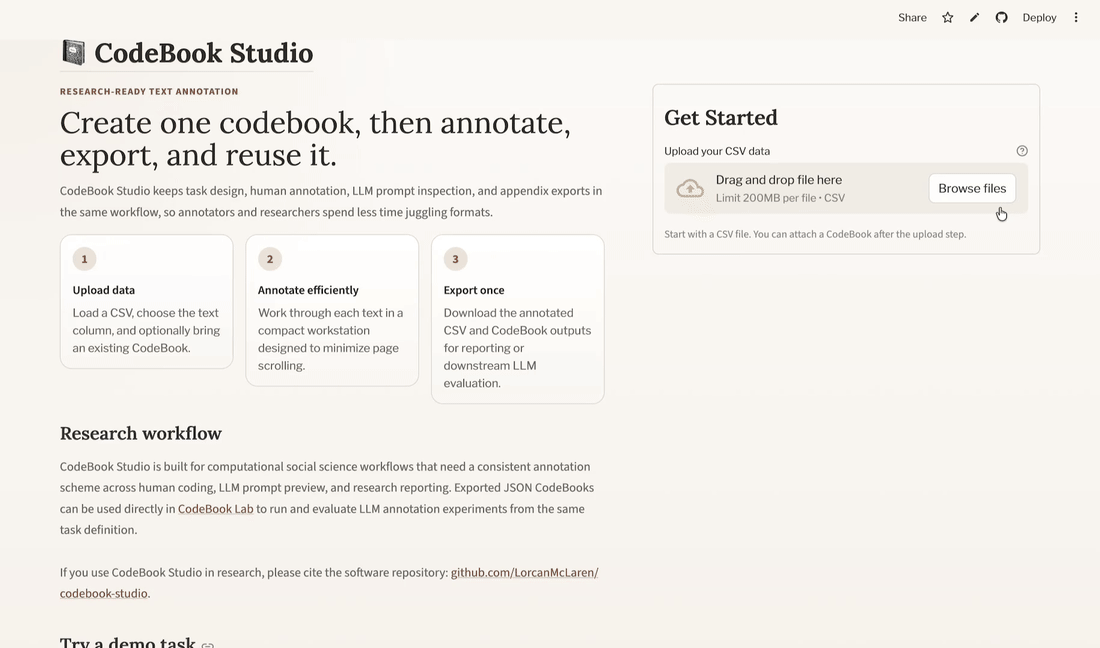
Task: Click the cloud upload icon
Action: (690, 188)
